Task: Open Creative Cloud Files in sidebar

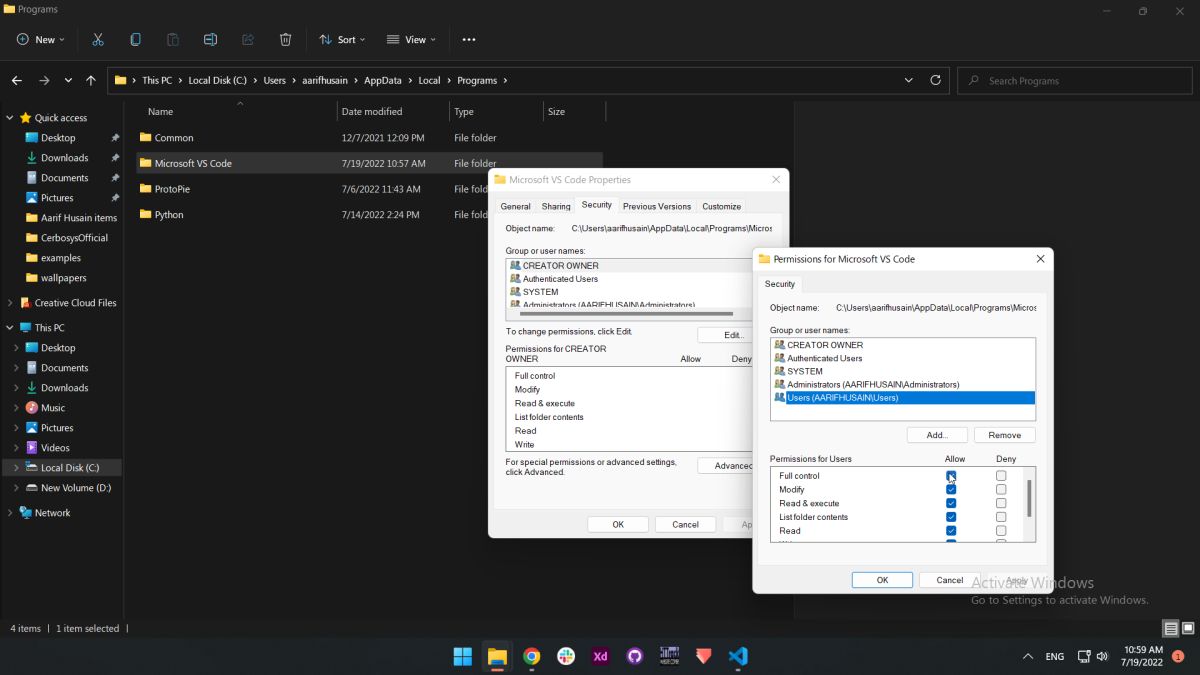Action: click(x=75, y=302)
